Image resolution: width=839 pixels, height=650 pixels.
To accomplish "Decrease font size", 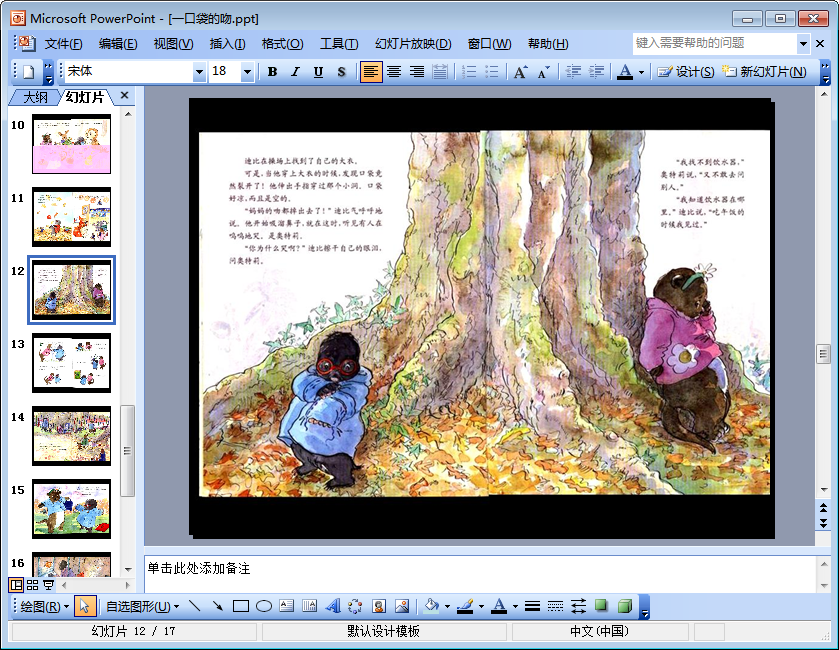I will point(544,72).
